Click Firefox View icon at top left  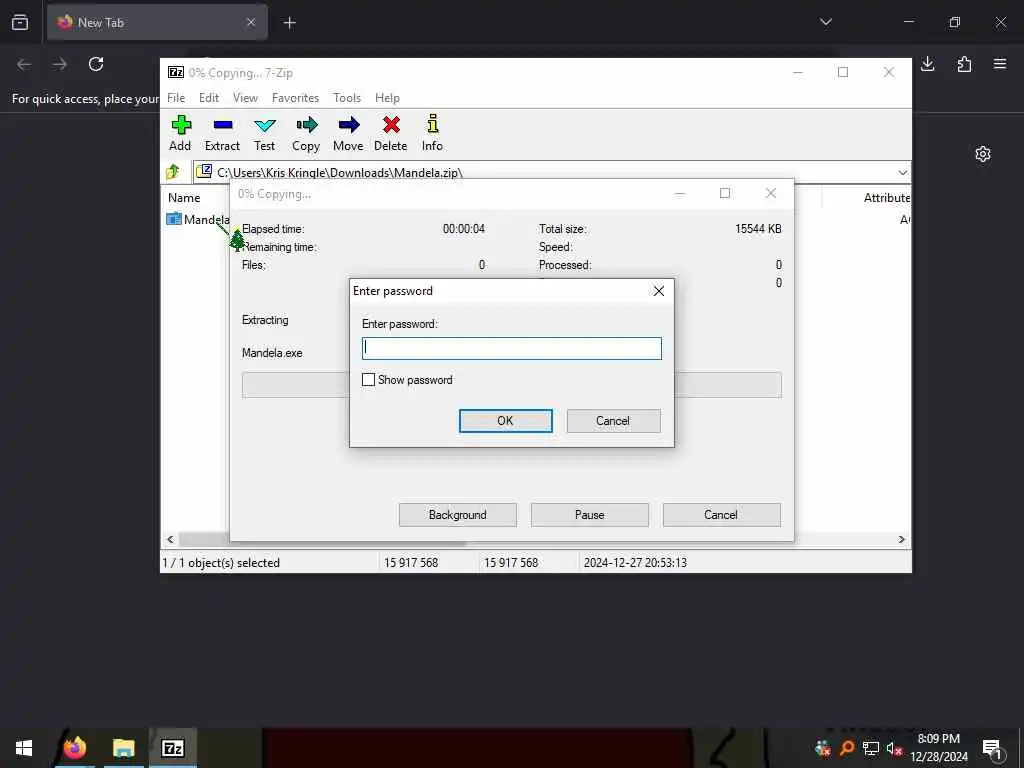(x=20, y=22)
